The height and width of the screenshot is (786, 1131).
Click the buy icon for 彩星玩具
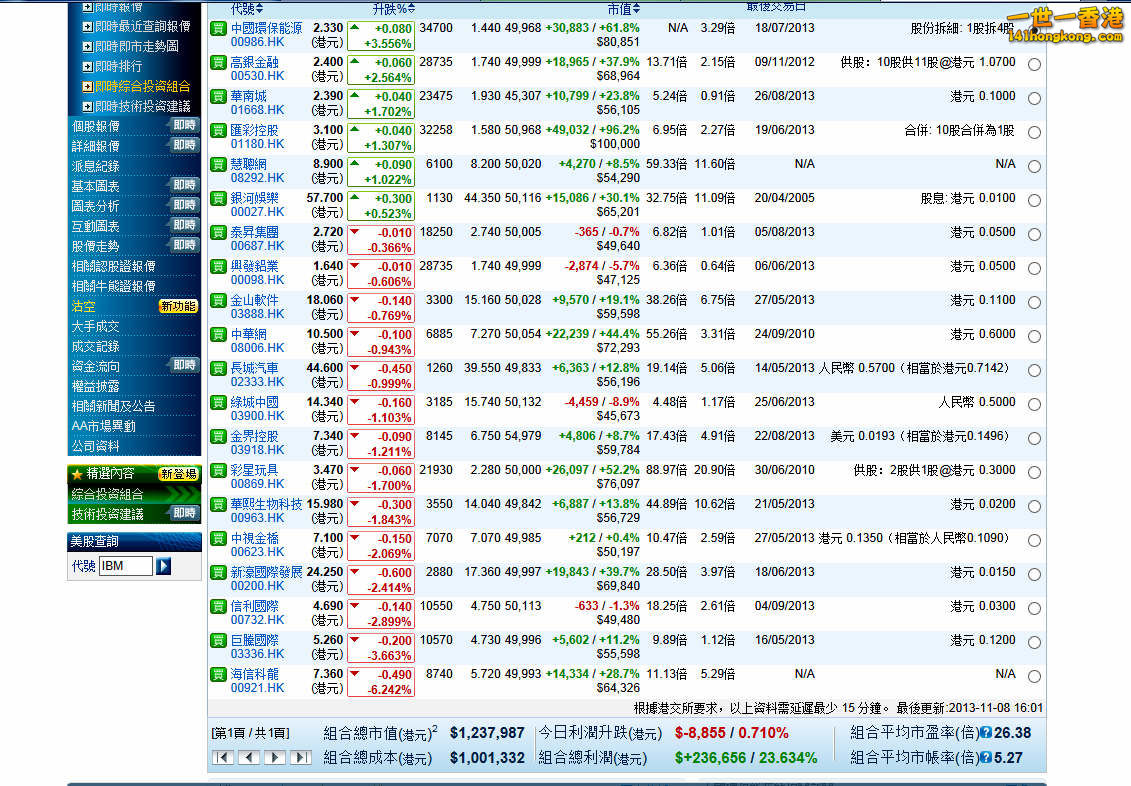pos(219,471)
